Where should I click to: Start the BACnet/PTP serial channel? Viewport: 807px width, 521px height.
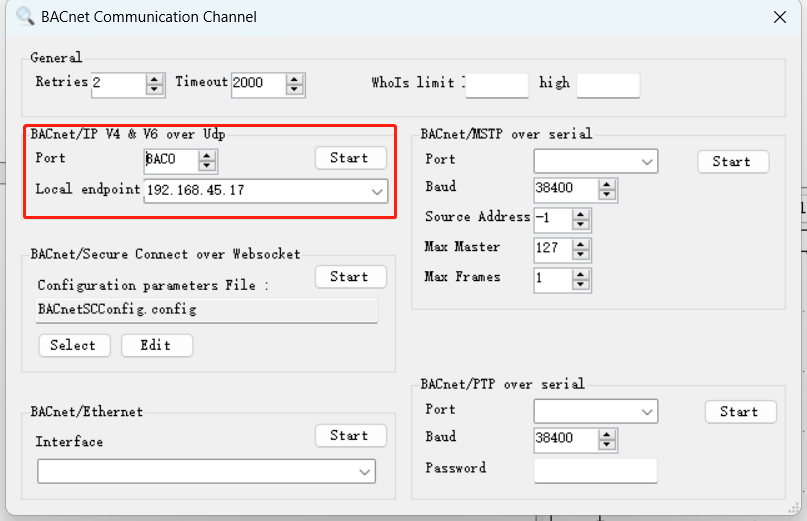(739, 412)
